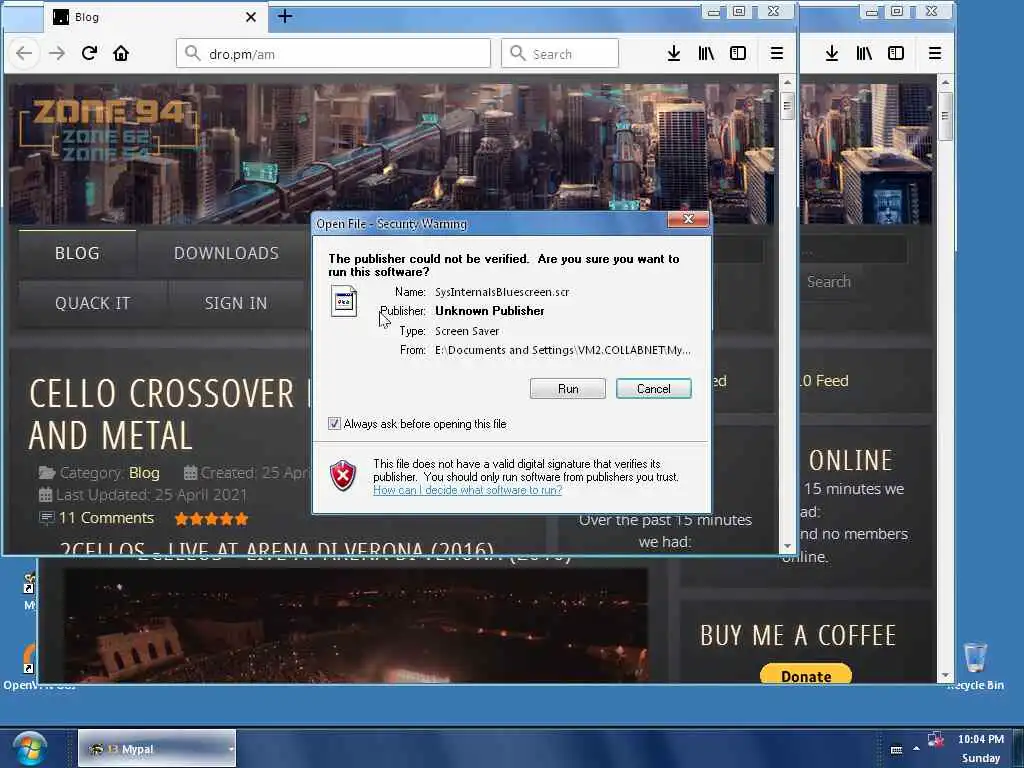This screenshot has height=768, width=1024.
Task: Click the Donate button
Action: click(806, 675)
